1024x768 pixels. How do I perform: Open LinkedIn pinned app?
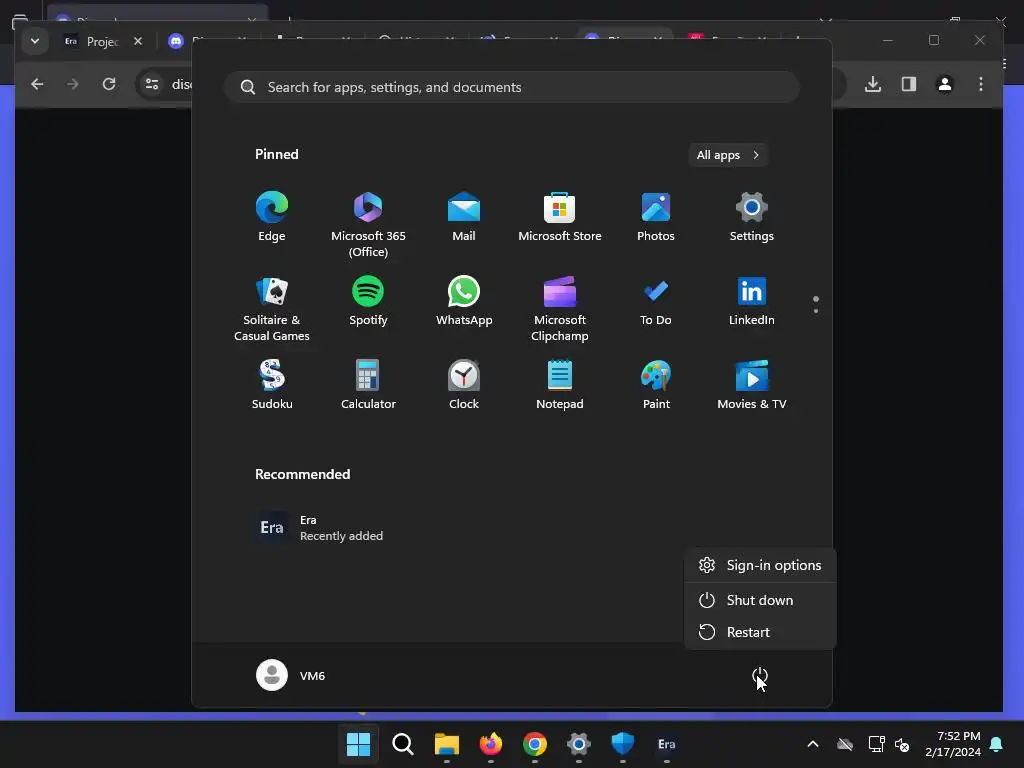pos(752,302)
